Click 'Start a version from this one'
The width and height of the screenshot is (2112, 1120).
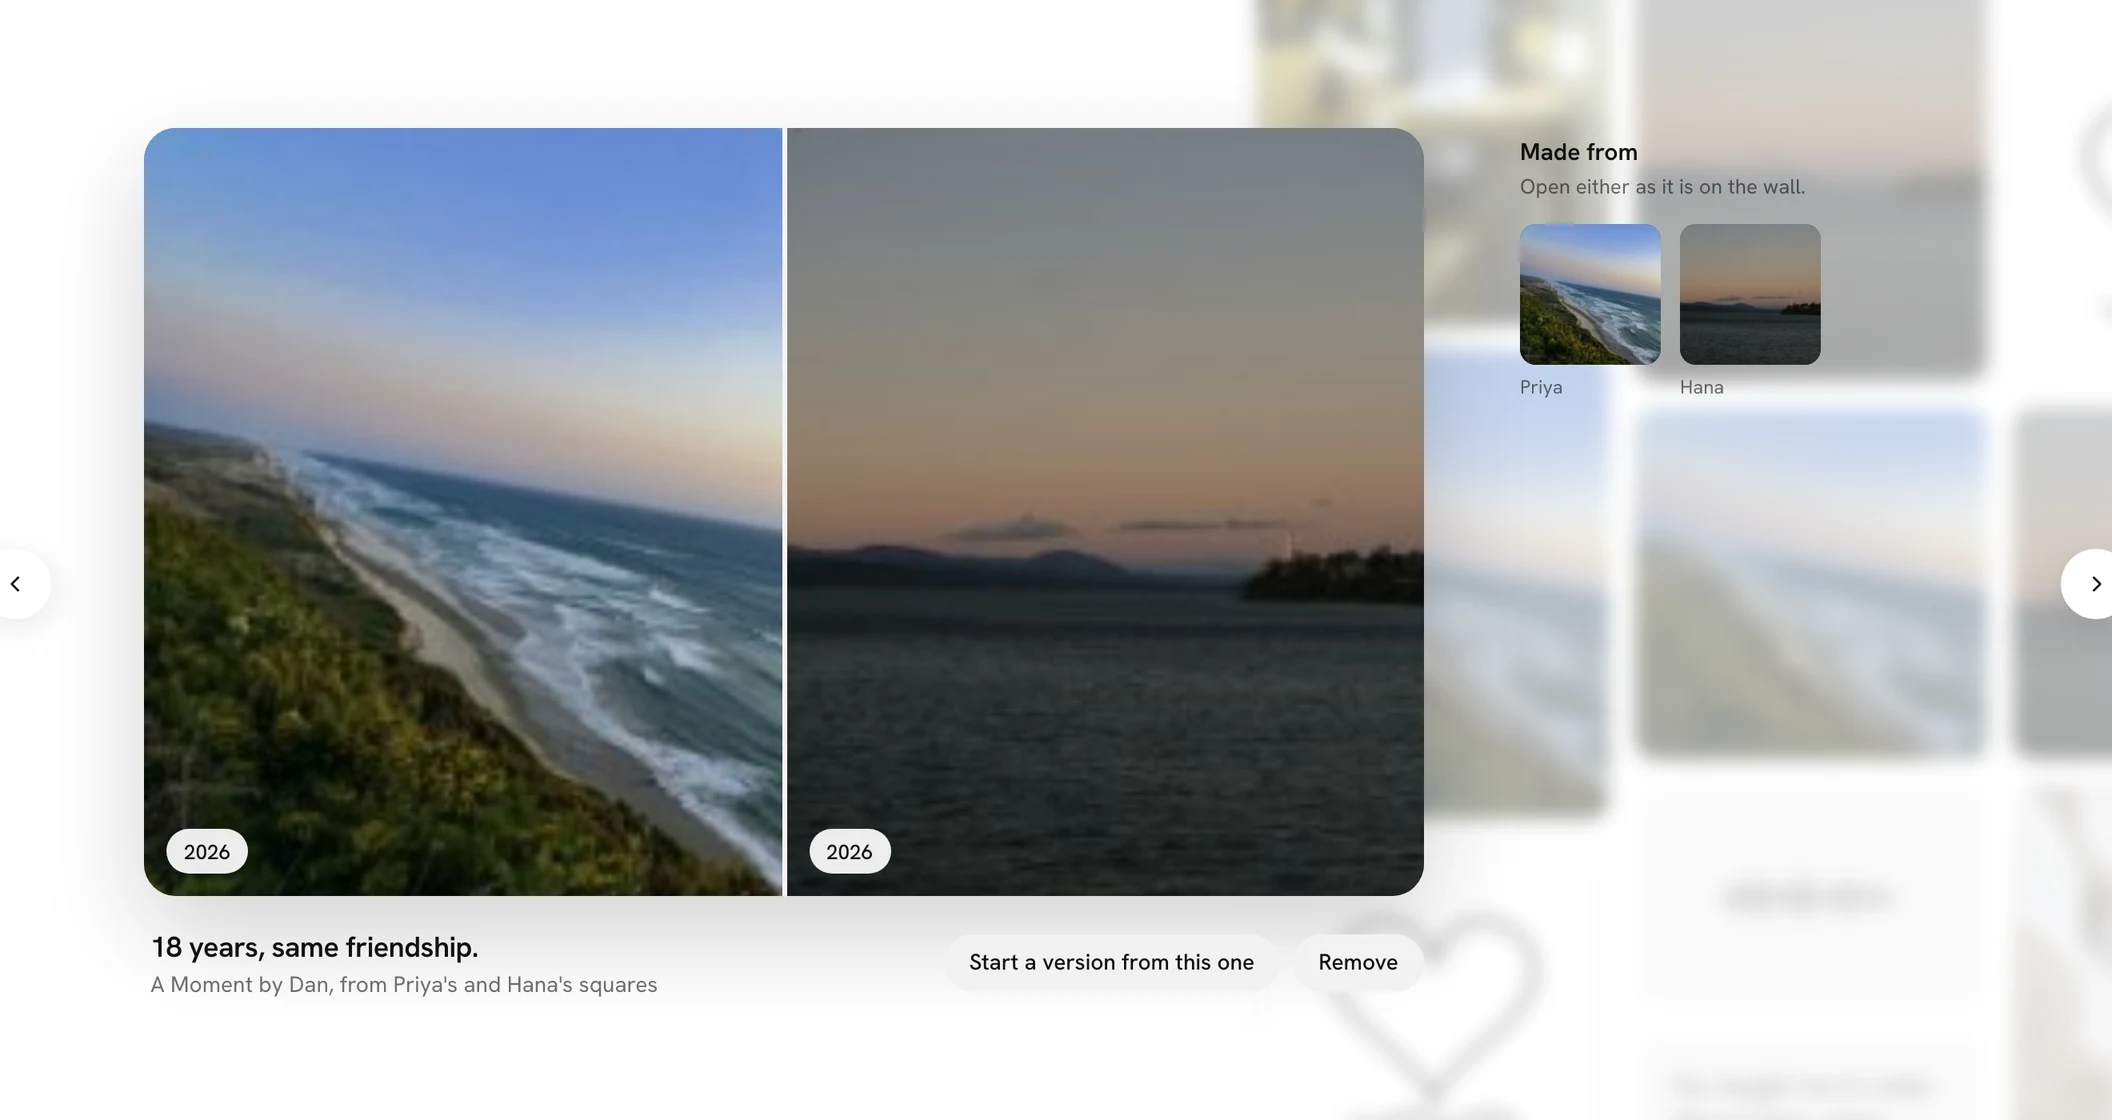1111,962
